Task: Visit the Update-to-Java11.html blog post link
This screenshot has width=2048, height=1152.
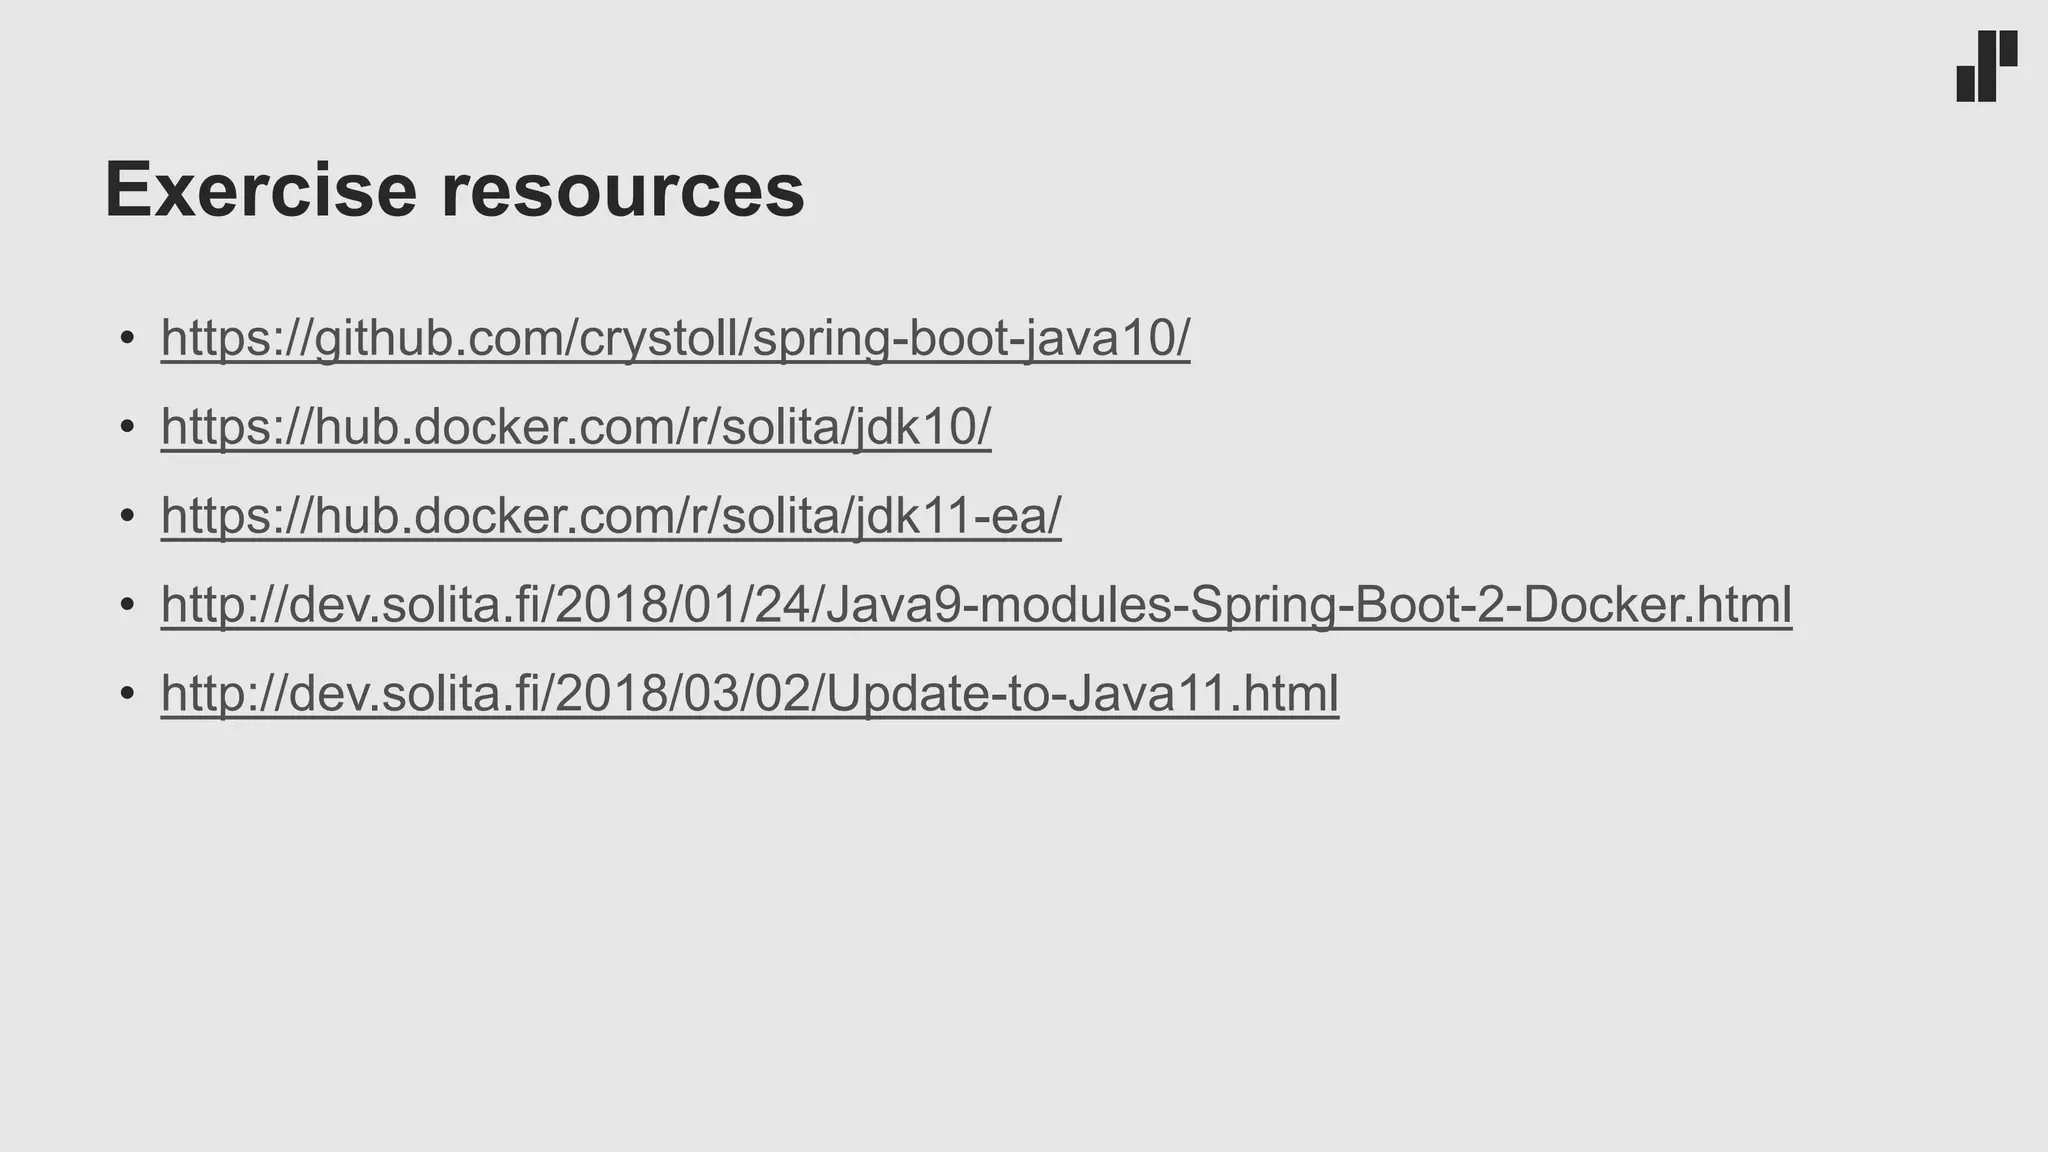Action: (x=749, y=694)
